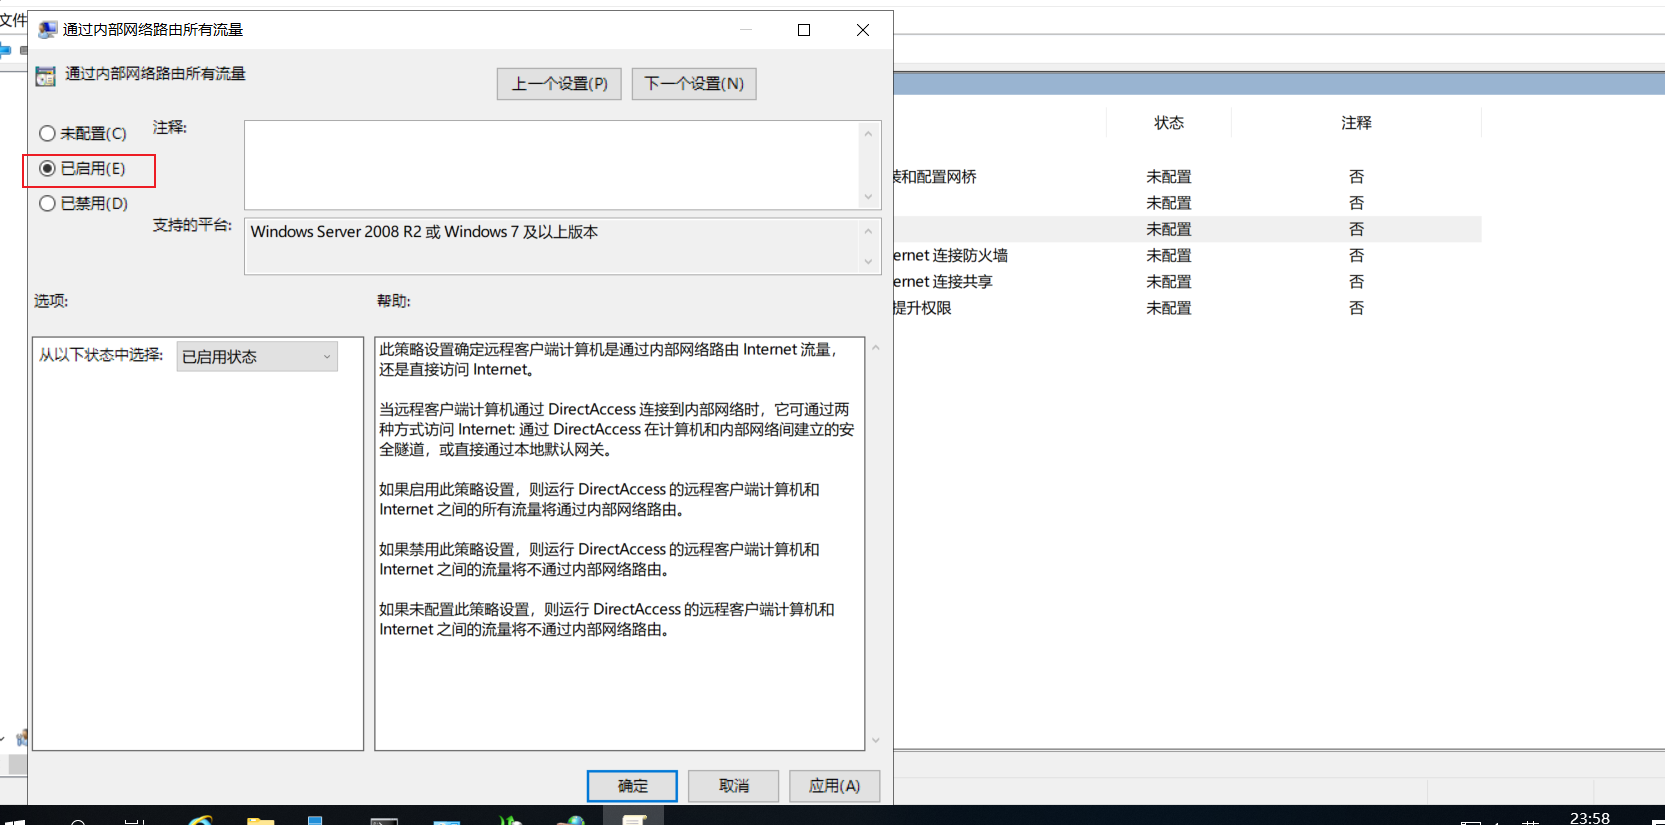Open the 已启用状态 dropdown list

point(257,356)
